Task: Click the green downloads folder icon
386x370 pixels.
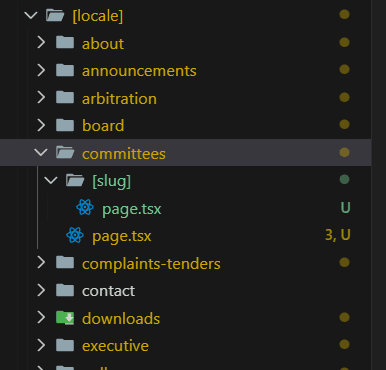Action: click(x=65, y=318)
